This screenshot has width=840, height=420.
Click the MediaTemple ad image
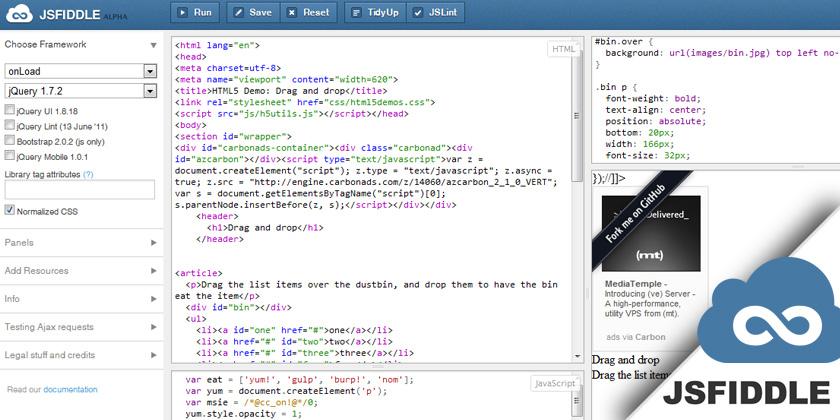coord(651,234)
